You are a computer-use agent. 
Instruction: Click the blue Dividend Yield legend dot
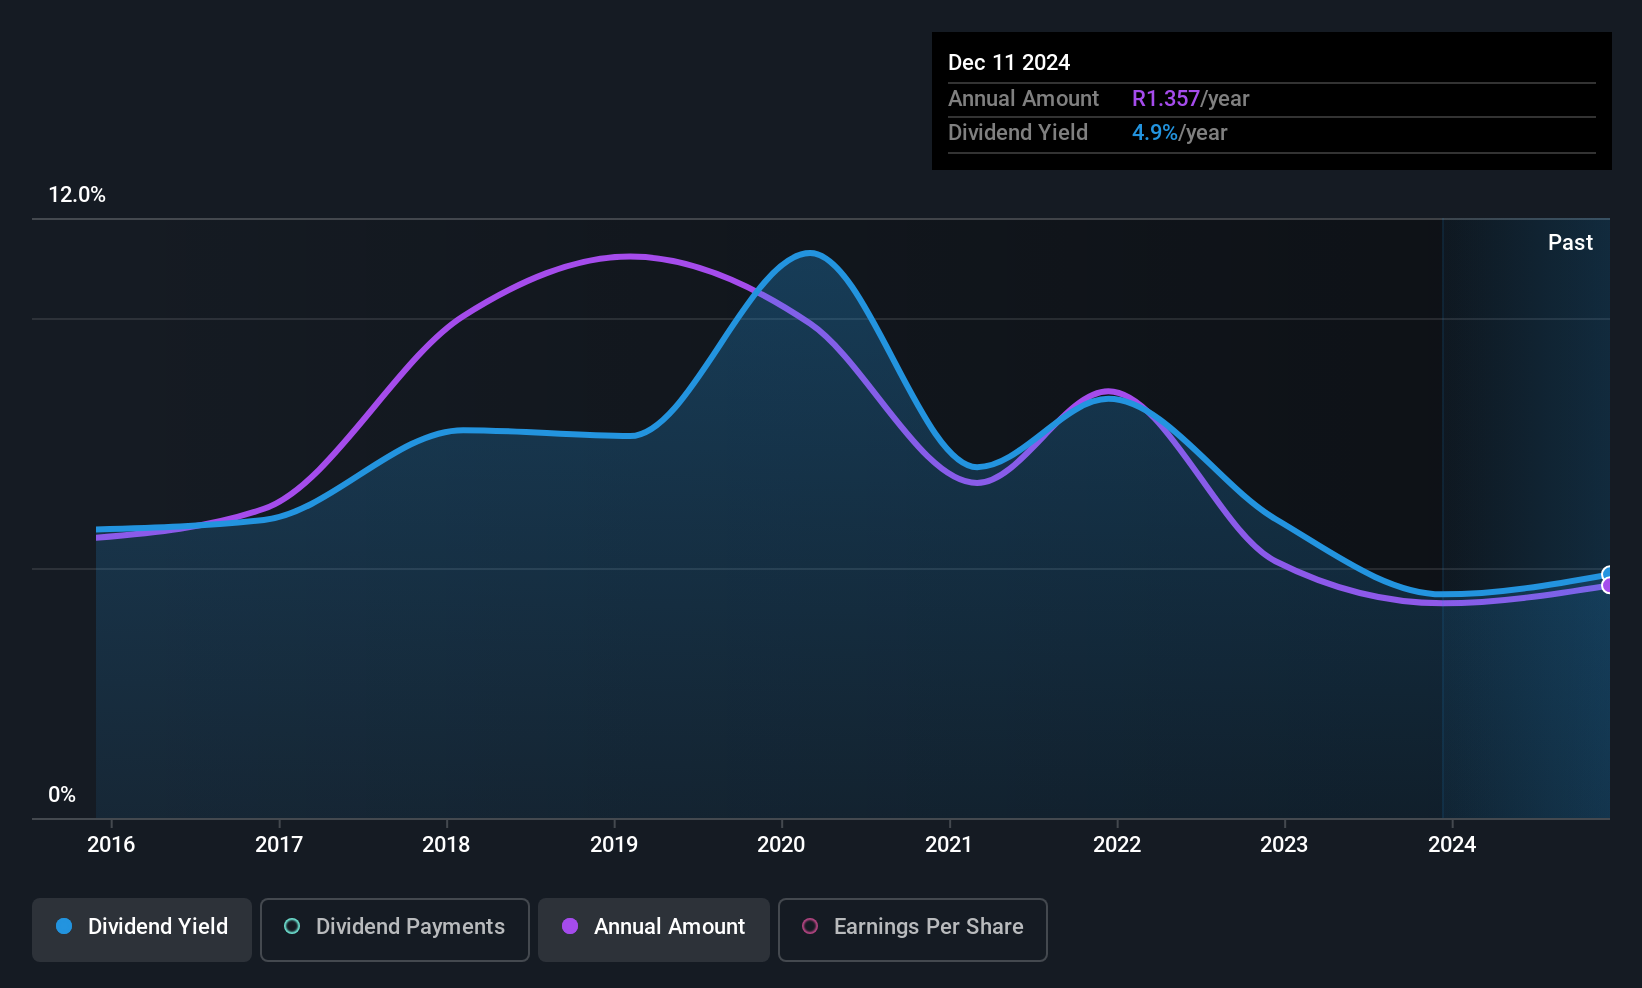64,926
